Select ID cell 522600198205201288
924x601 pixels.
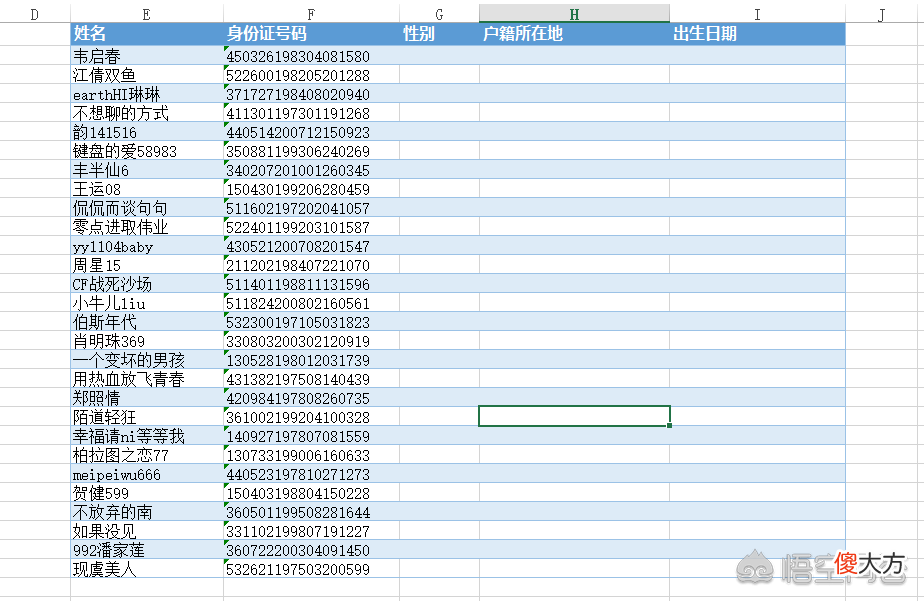pos(311,75)
